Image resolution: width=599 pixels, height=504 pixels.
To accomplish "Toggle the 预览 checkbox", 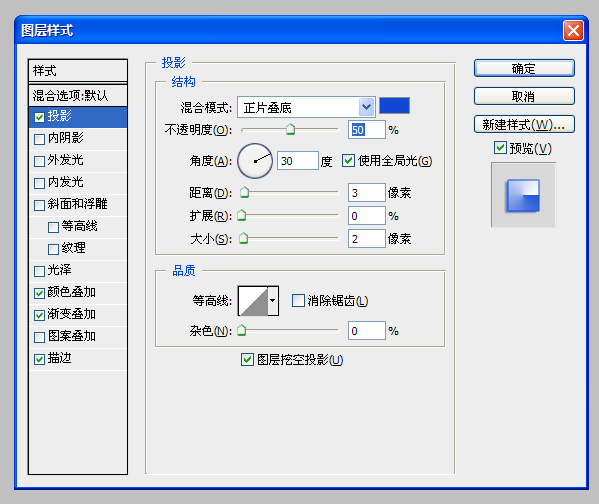I will tap(500, 148).
